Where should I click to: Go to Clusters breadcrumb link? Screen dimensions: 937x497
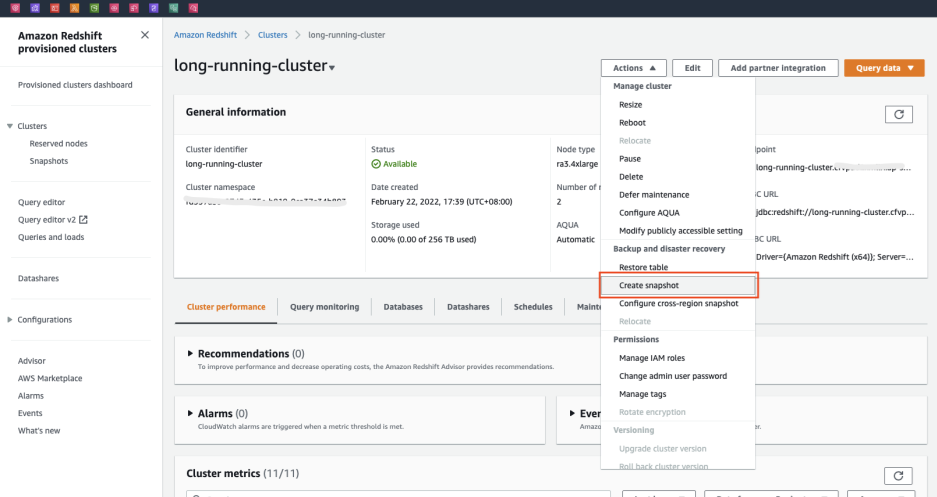[x=272, y=35]
